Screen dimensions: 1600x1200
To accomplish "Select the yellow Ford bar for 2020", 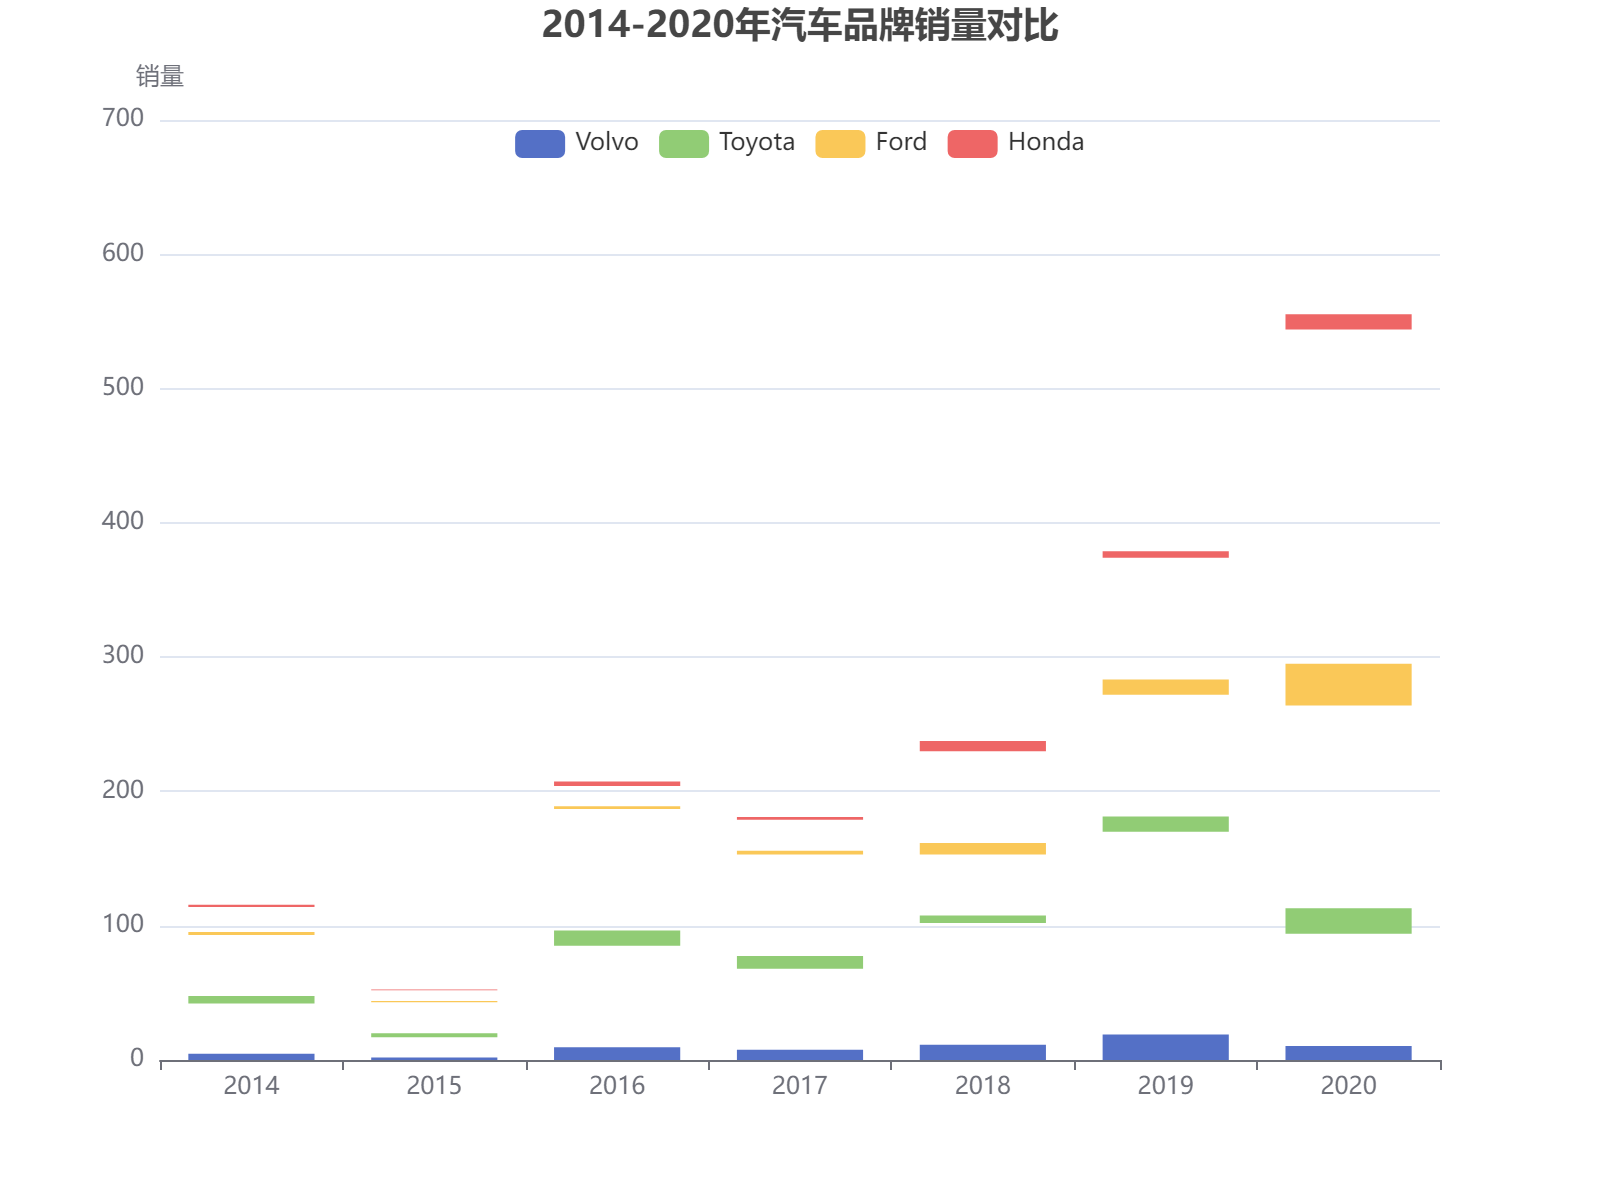I will (x=1348, y=685).
